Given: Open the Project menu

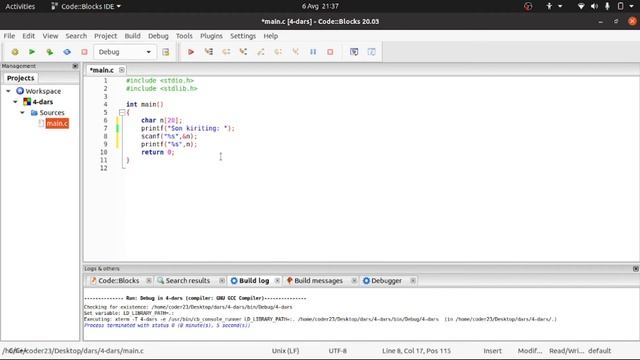Looking at the screenshot, I should click(x=106, y=36).
